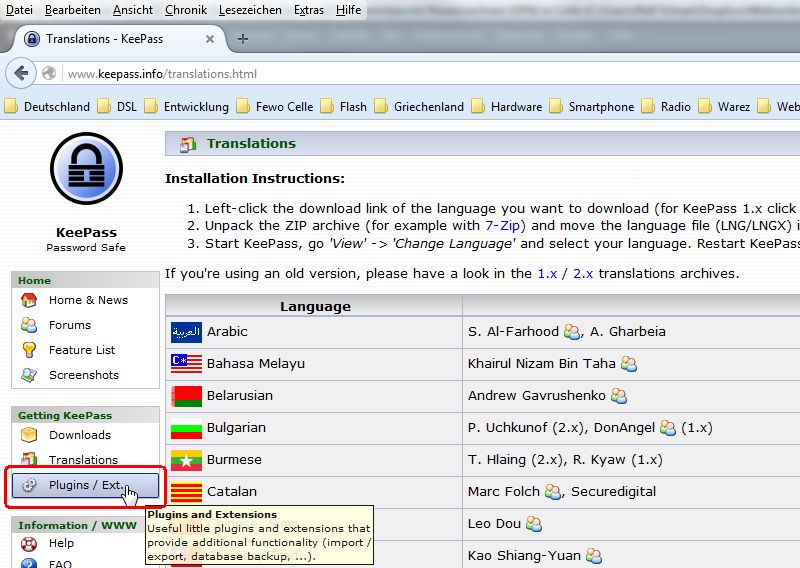Click the Home & News house icon
This screenshot has height=568, width=800.
[x=29, y=300]
